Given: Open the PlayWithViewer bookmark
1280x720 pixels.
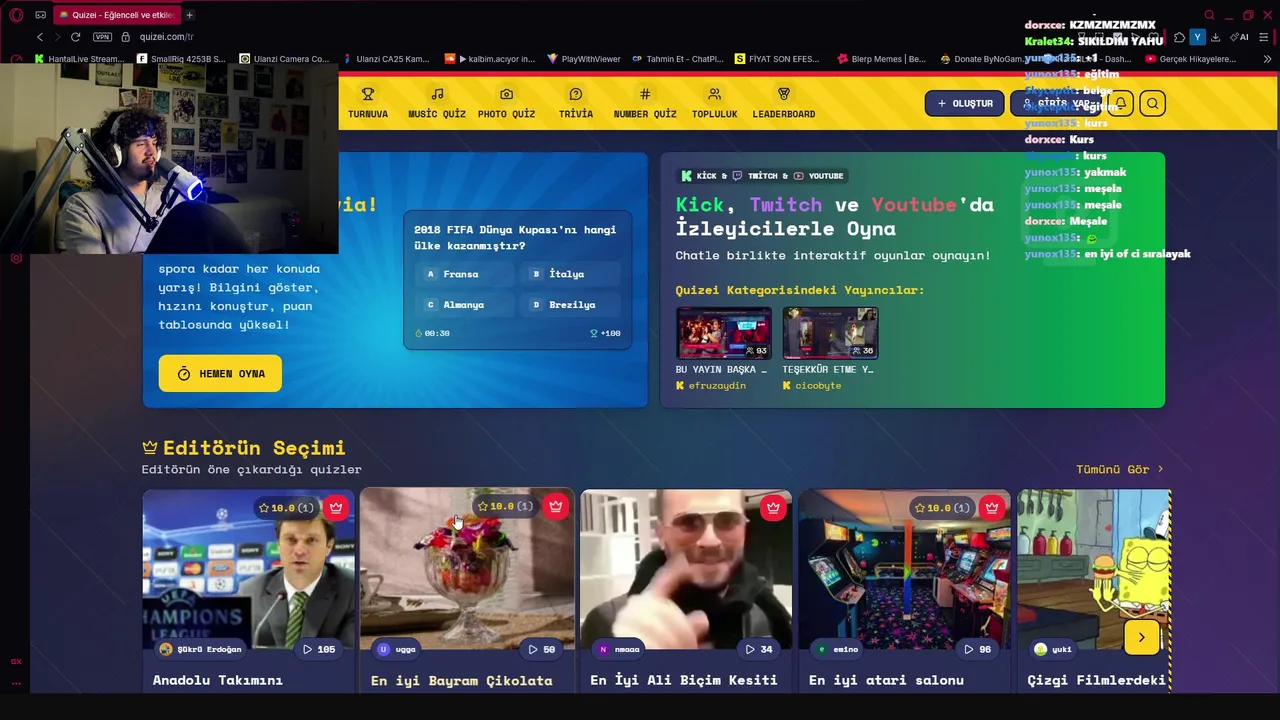Looking at the screenshot, I should [584, 59].
